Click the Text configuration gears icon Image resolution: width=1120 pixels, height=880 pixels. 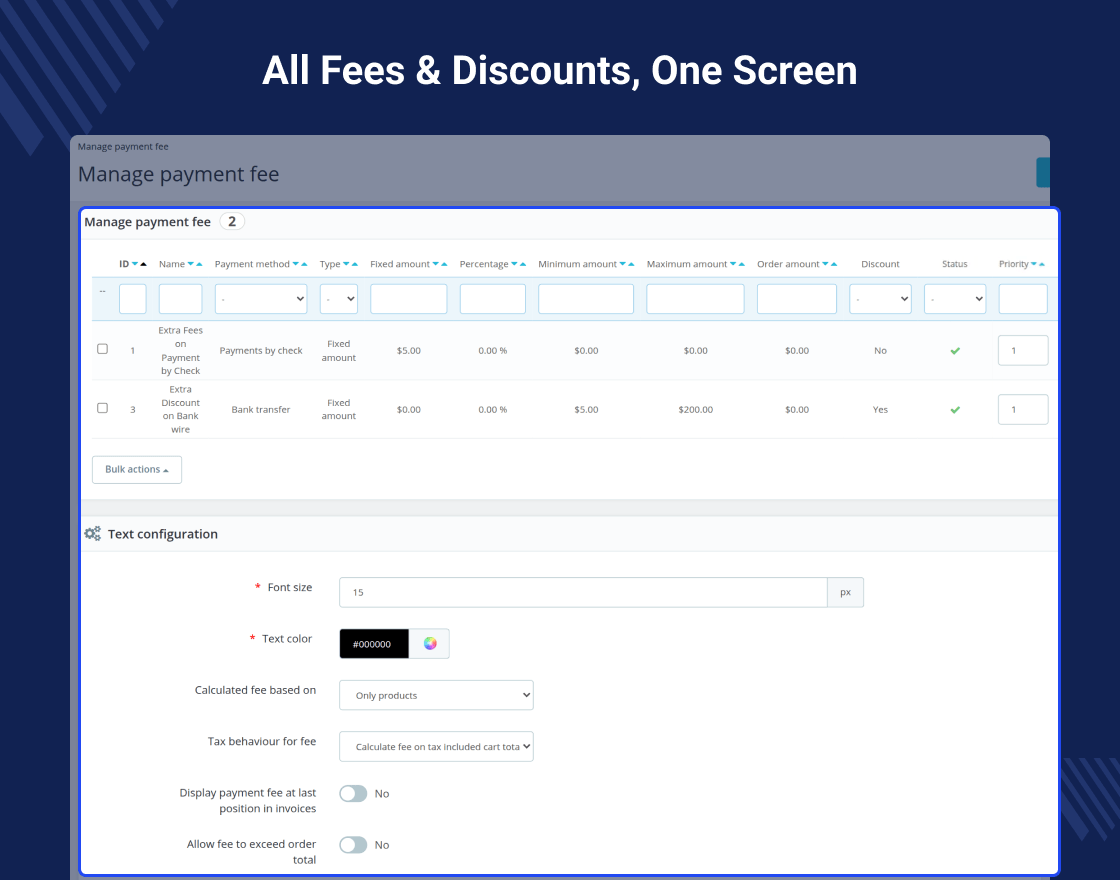[93, 534]
